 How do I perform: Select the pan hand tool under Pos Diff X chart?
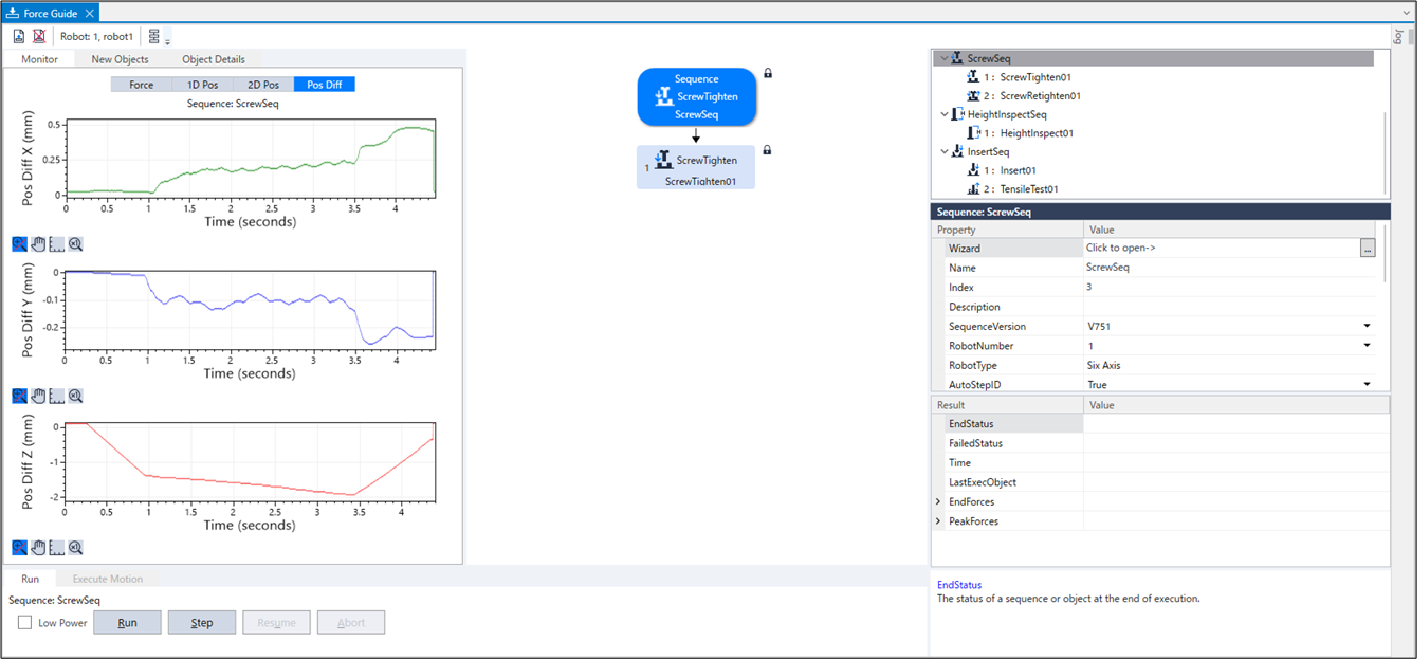[x=38, y=244]
